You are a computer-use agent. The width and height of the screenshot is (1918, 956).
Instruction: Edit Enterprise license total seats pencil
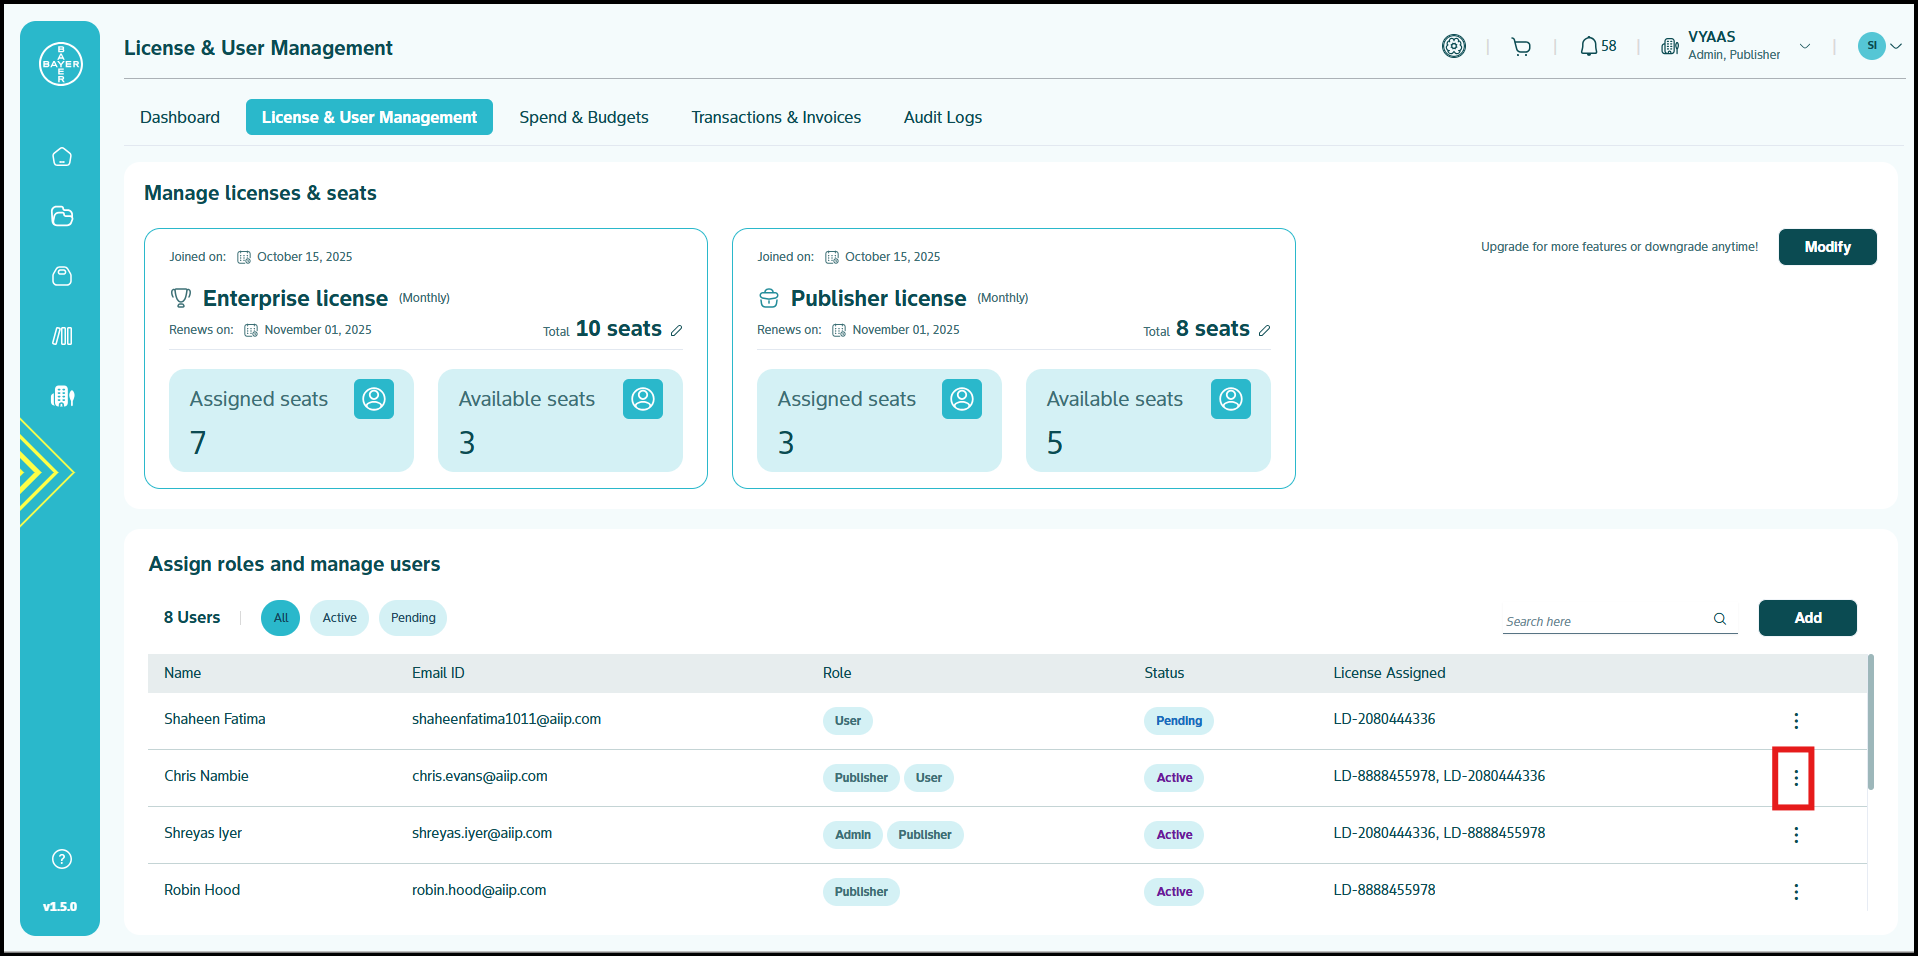point(677,330)
